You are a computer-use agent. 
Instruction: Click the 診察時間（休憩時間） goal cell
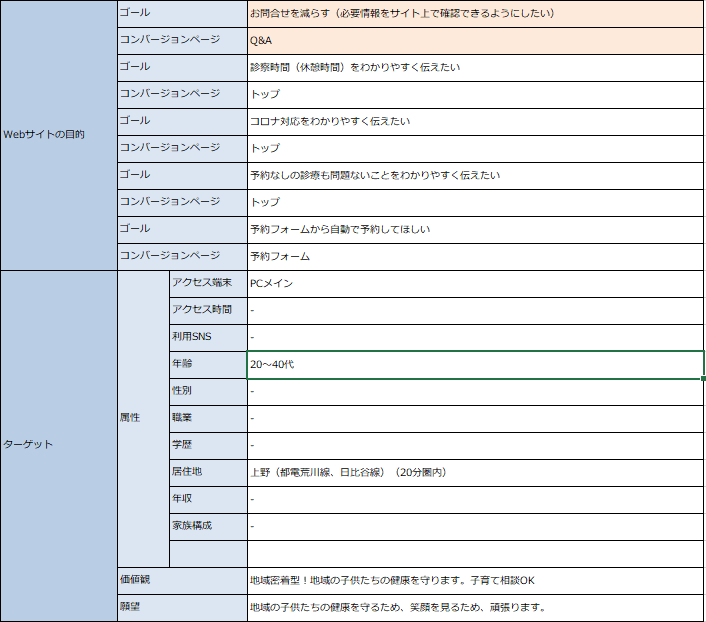(475, 68)
